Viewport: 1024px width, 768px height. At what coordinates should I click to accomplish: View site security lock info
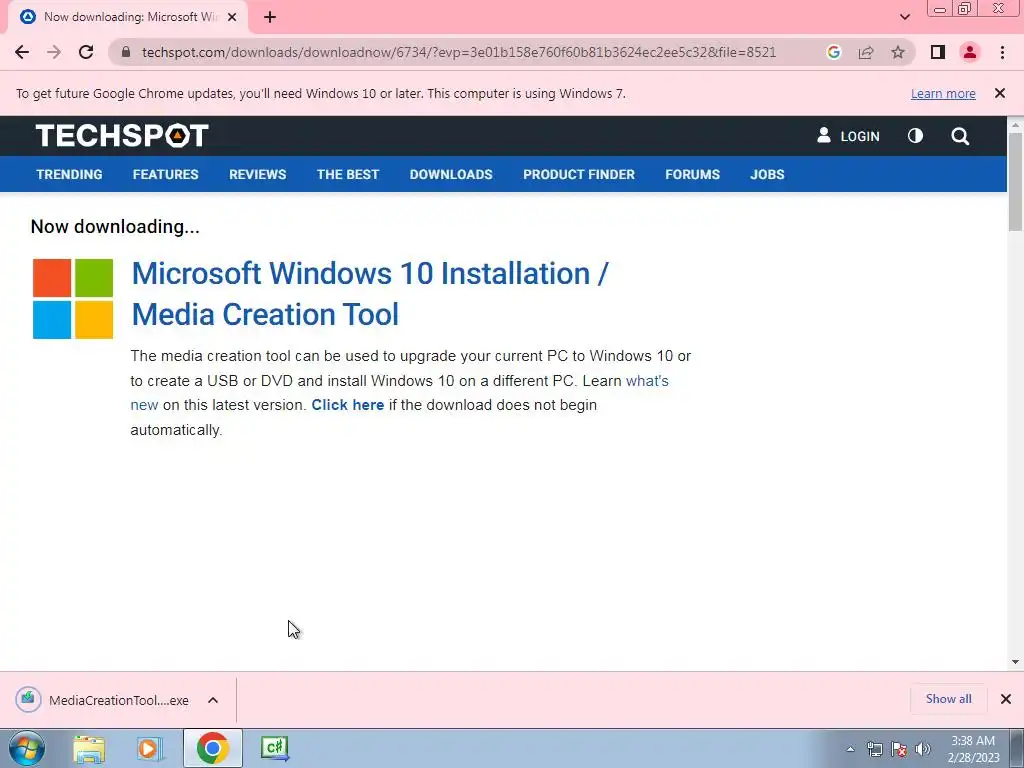click(126, 52)
